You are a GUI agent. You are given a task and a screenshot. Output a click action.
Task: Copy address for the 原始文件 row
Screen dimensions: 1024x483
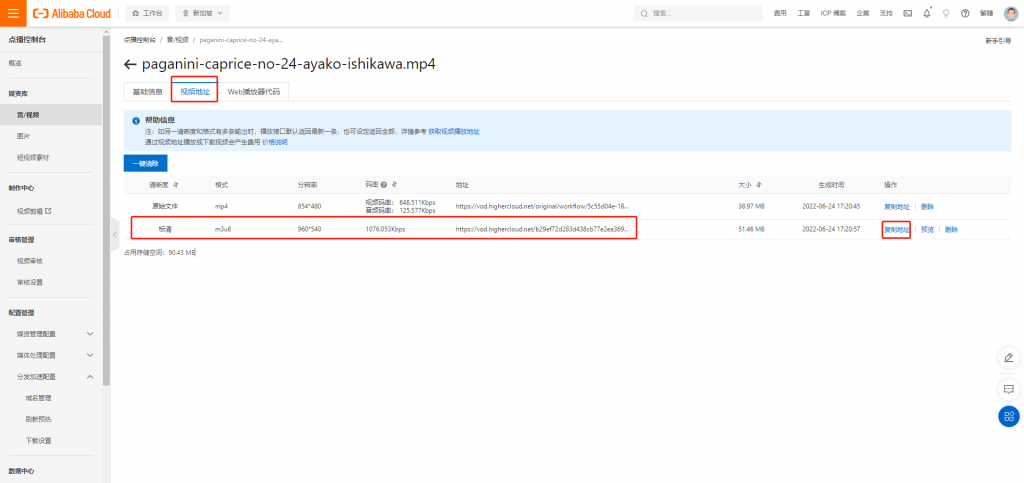coord(897,207)
